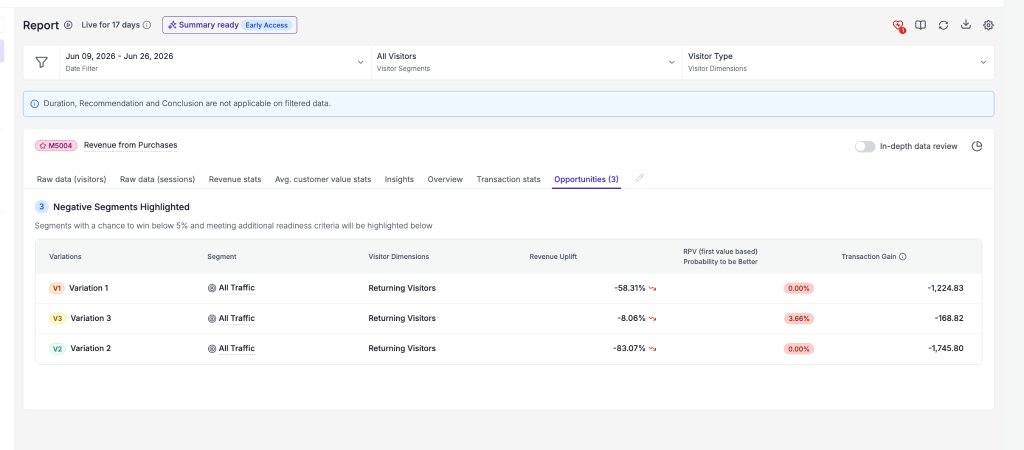
Task: Click the M5004 metric badge
Action: tap(56, 146)
